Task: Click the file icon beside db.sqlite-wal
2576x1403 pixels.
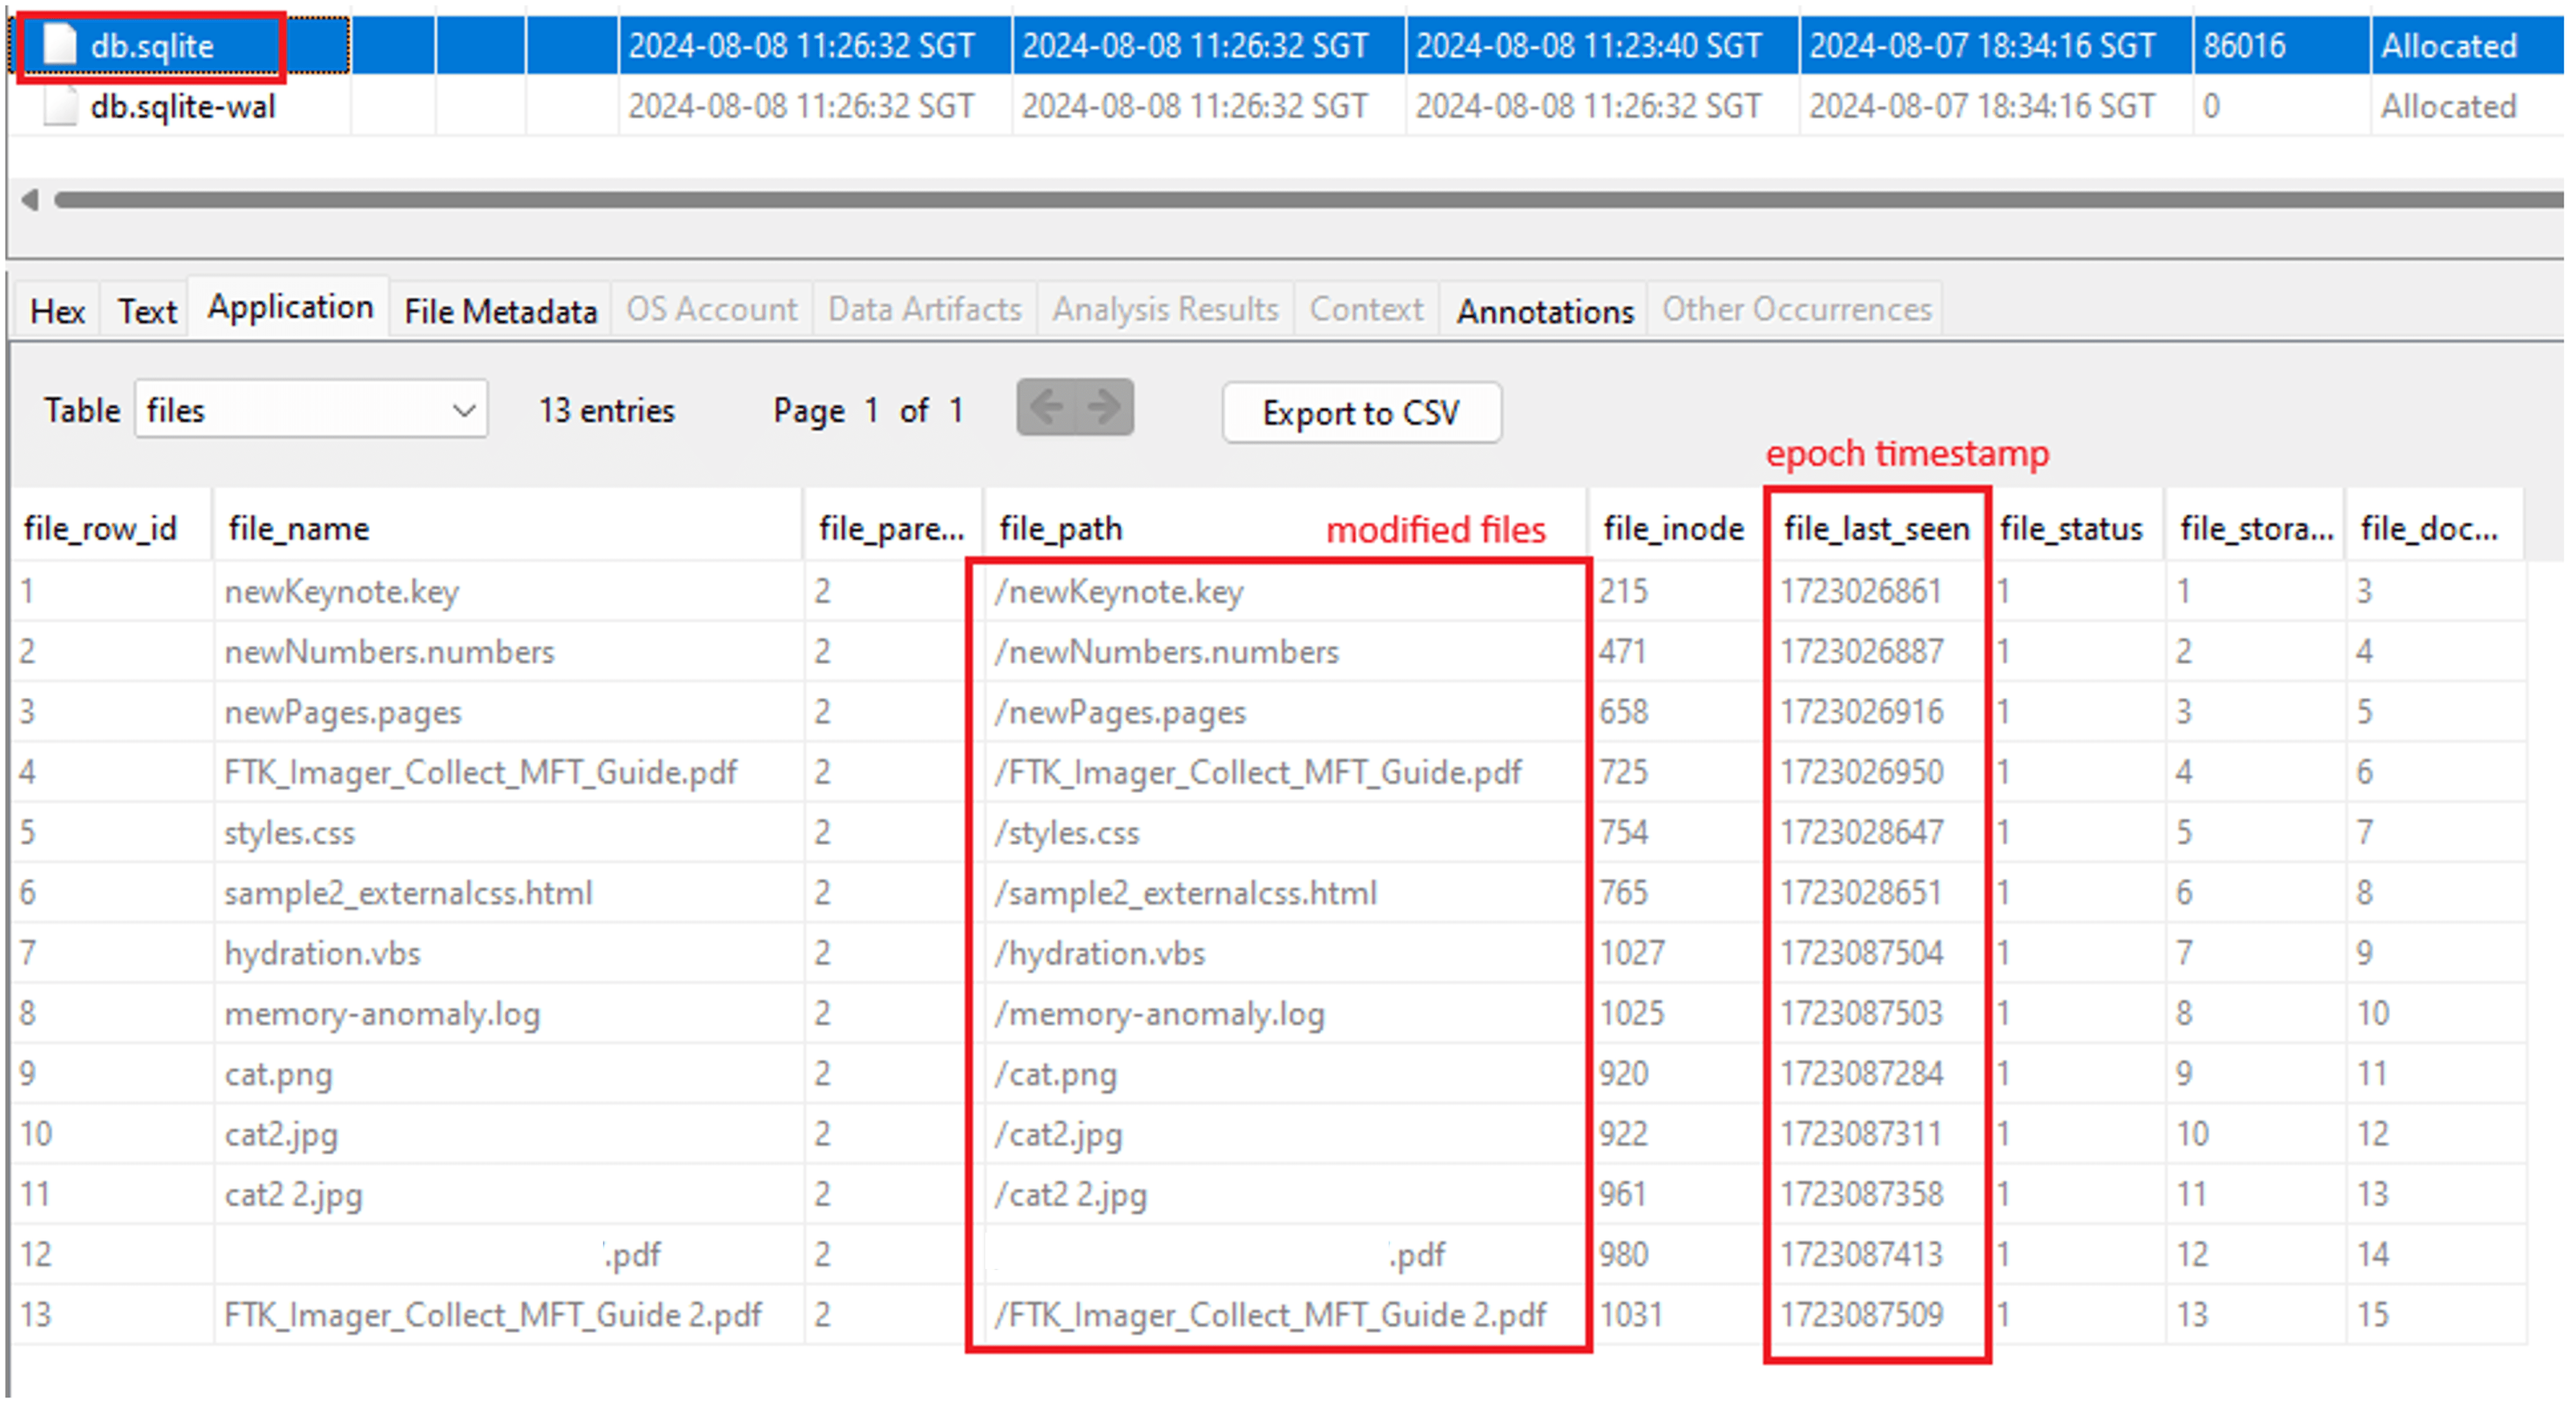Action: coord(60,106)
